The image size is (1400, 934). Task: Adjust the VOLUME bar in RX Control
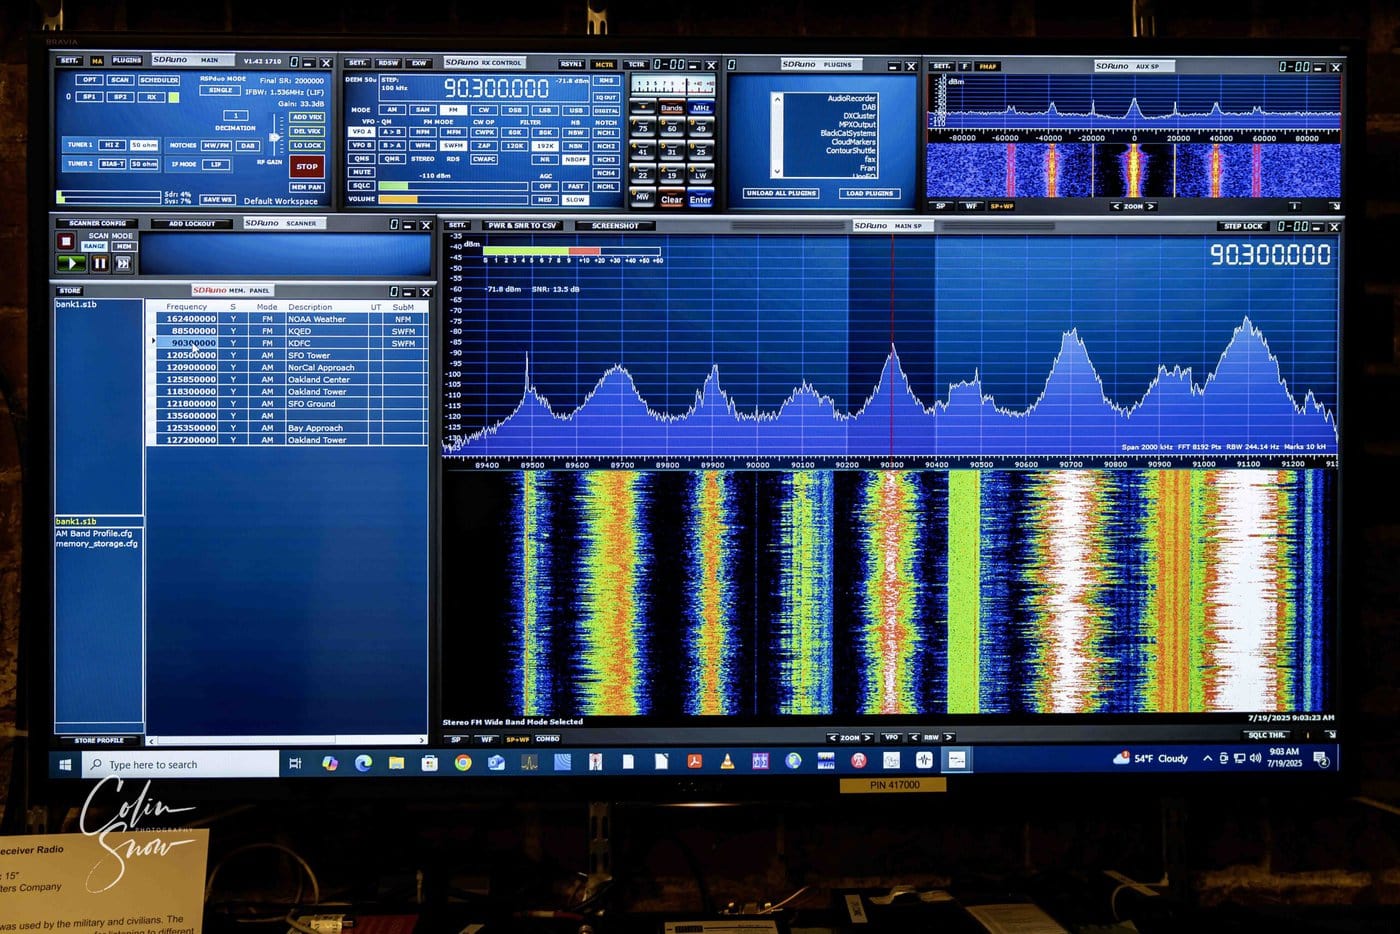(x=453, y=200)
